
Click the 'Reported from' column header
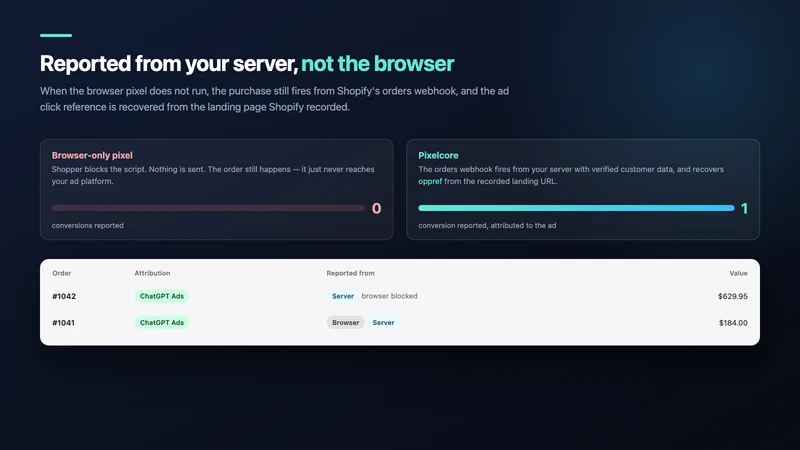[351, 273]
